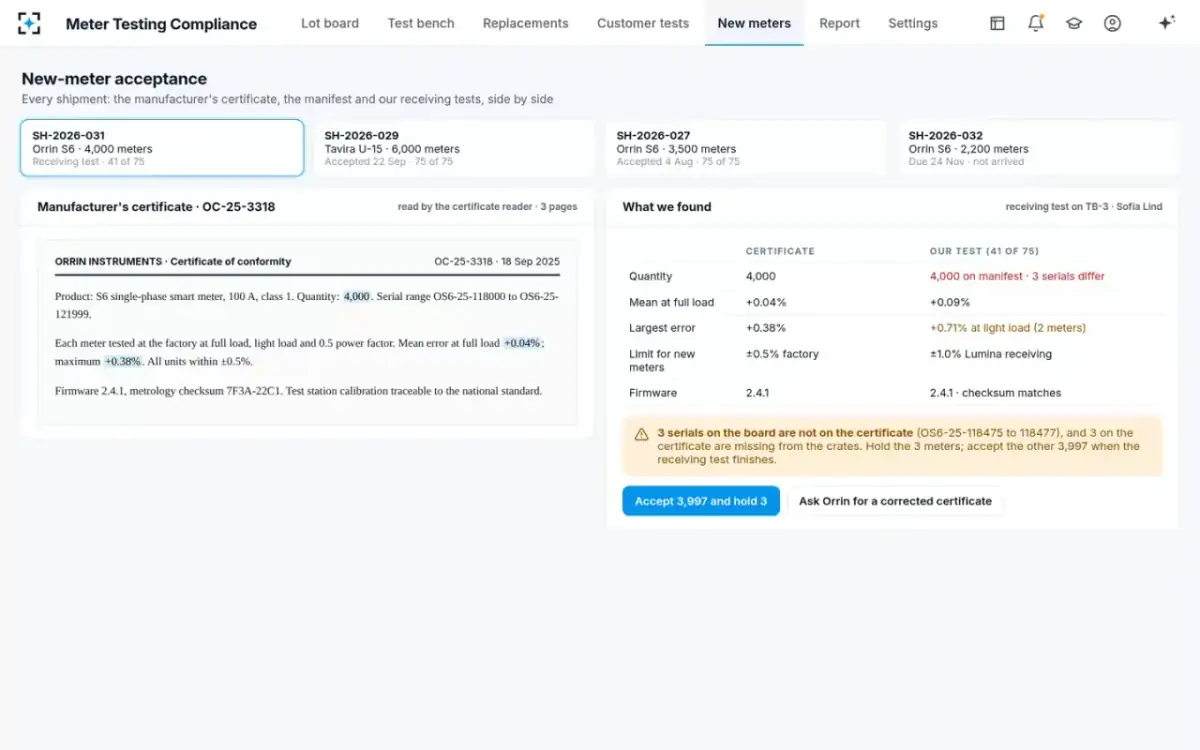
Task: Go to the Lot board tab
Action: pos(330,23)
